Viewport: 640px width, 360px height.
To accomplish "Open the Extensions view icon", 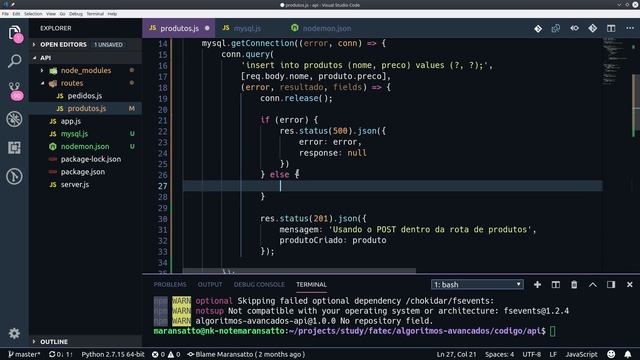I will point(14,148).
